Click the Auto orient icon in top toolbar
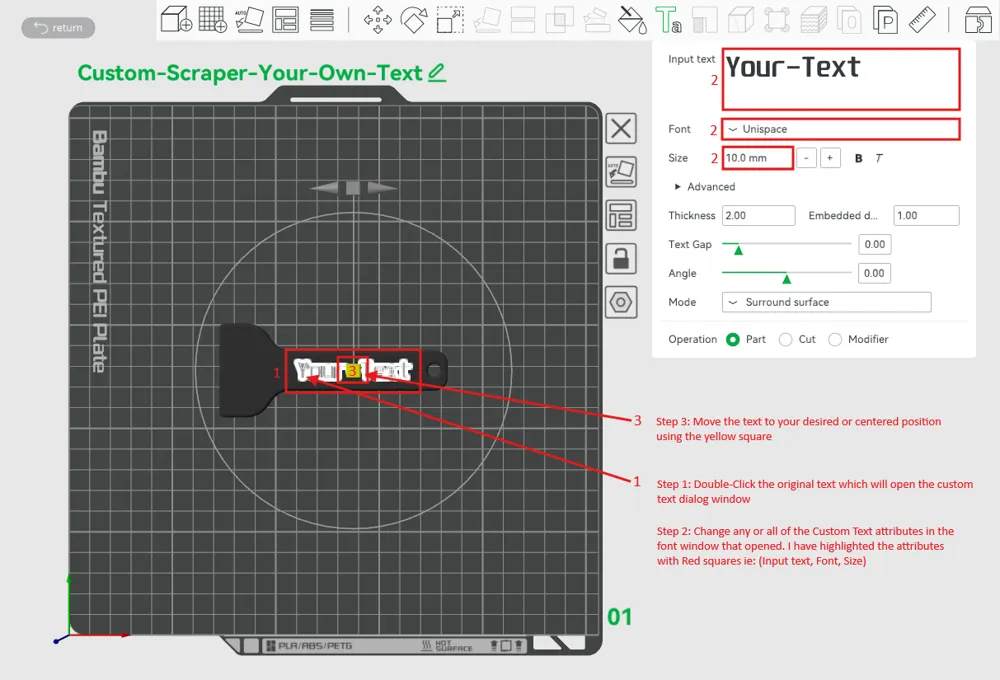The height and width of the screenshot is (680, 1000). 249,19
